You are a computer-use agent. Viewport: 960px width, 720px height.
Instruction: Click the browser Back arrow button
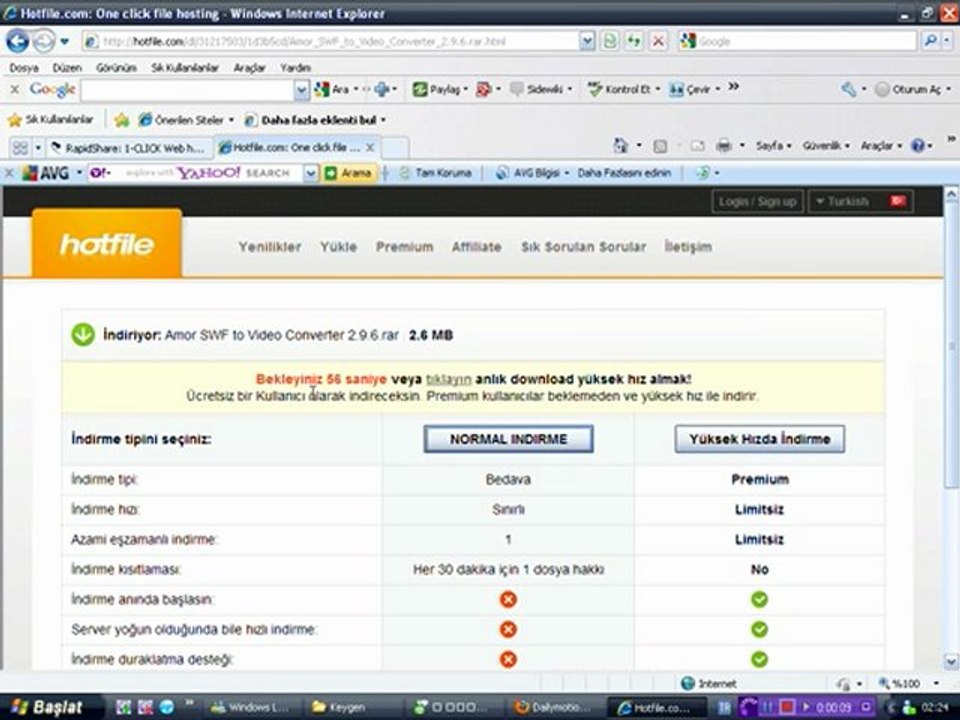17,42
